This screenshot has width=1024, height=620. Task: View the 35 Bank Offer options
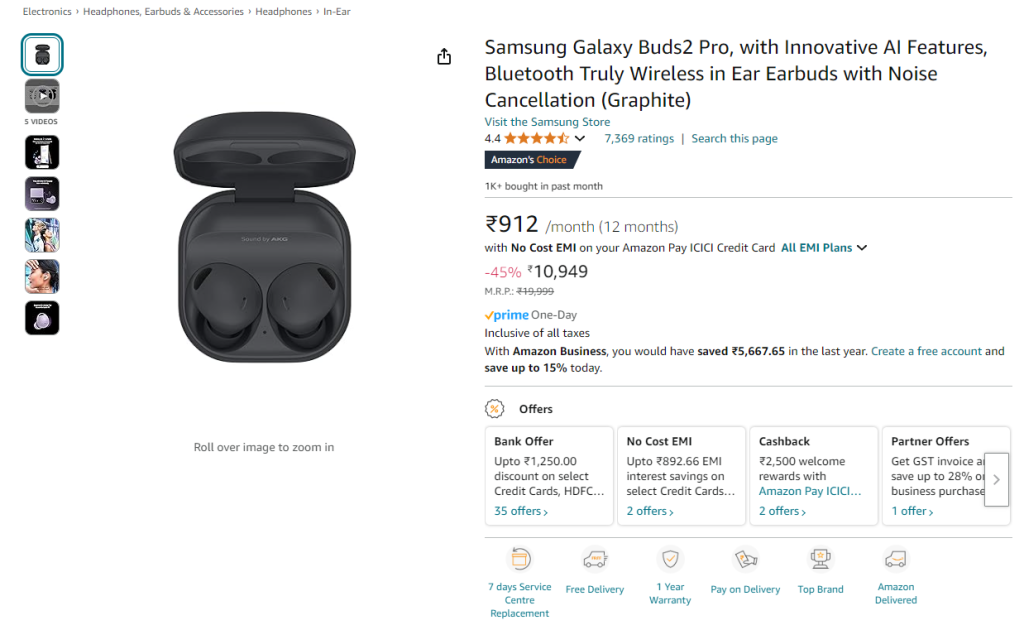pos(519,510)
